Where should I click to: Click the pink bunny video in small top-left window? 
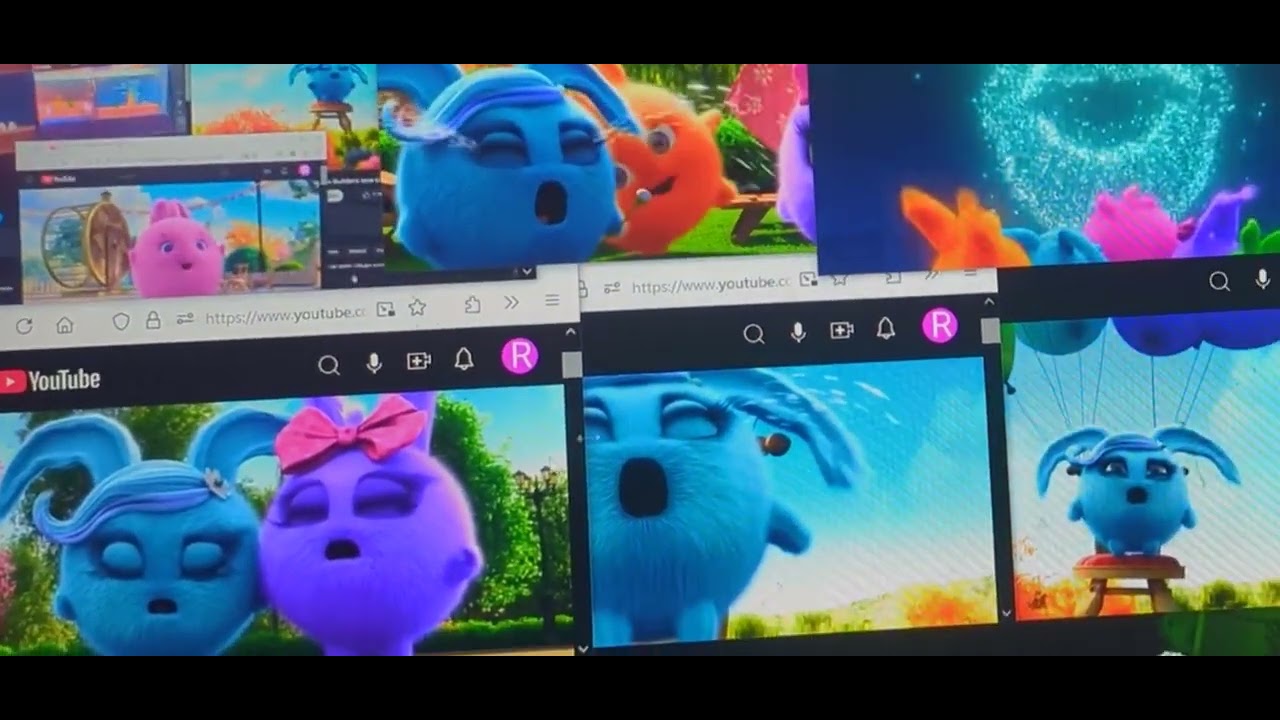[168, 240]
